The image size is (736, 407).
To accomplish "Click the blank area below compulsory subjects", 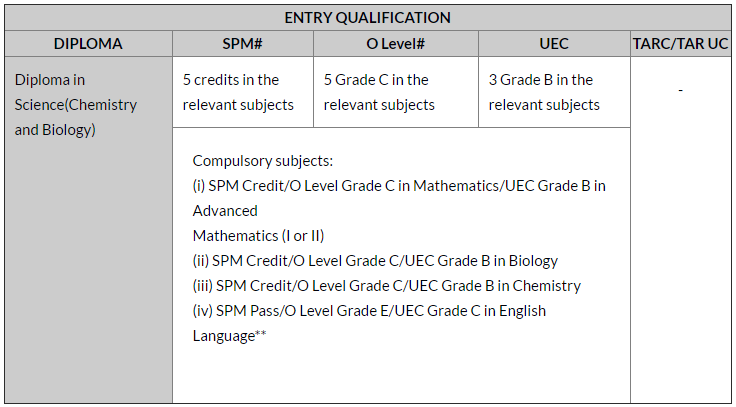I will 401,373.
